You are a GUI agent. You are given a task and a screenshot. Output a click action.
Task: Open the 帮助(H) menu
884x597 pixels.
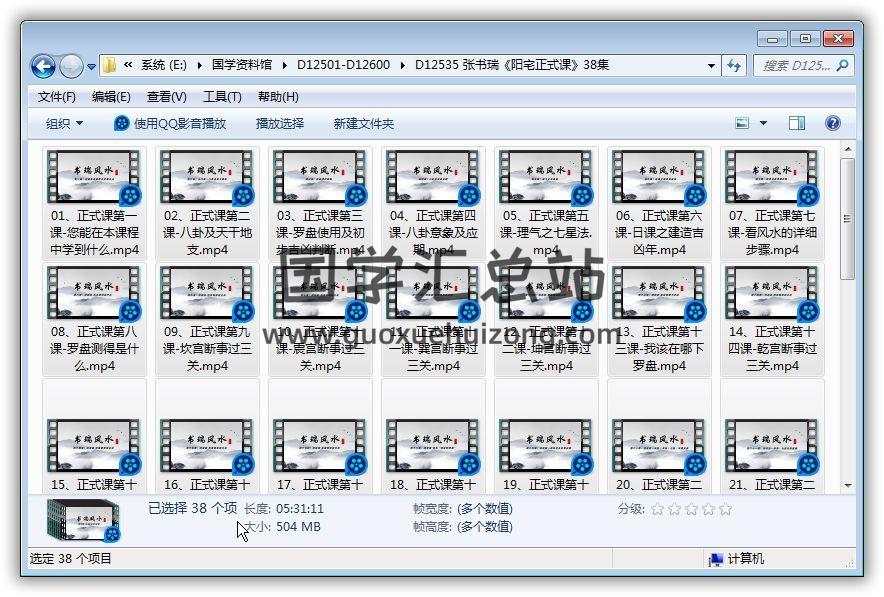pos(278,97)
